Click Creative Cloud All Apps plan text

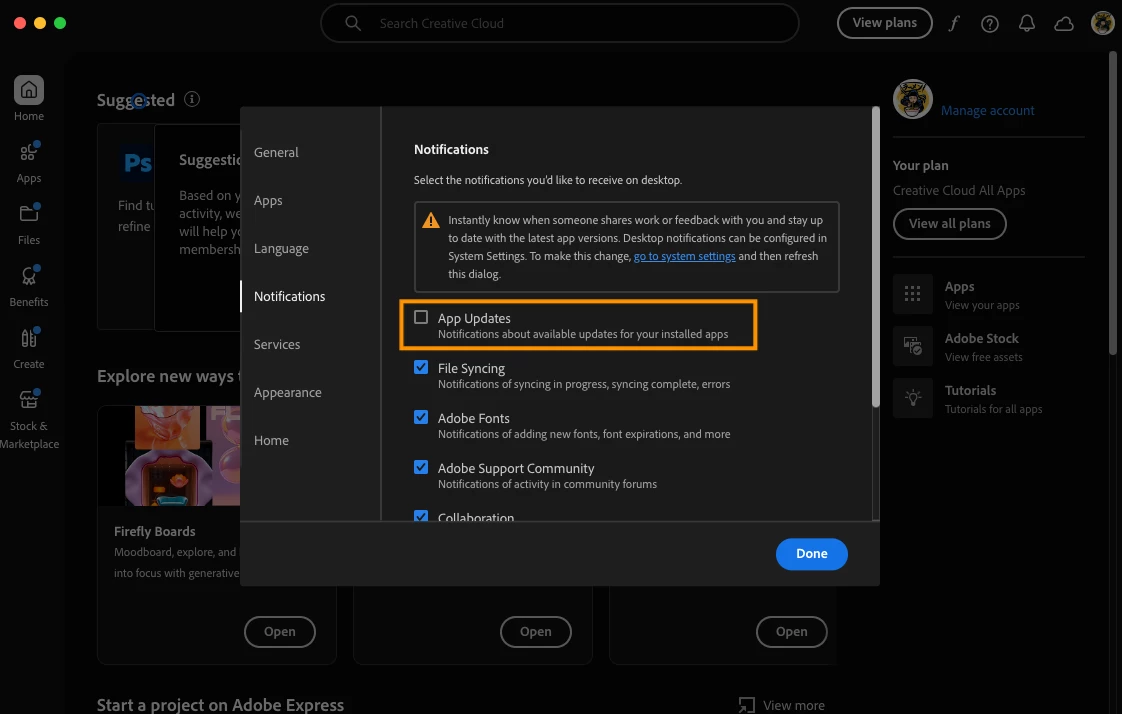(959, 190)
